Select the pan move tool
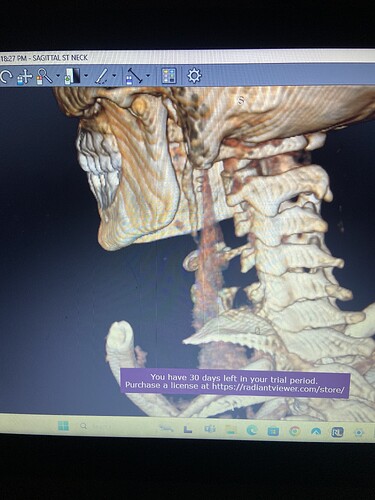Image resolution: width=375 pixels, height=500 pixels. coord(25,76)
